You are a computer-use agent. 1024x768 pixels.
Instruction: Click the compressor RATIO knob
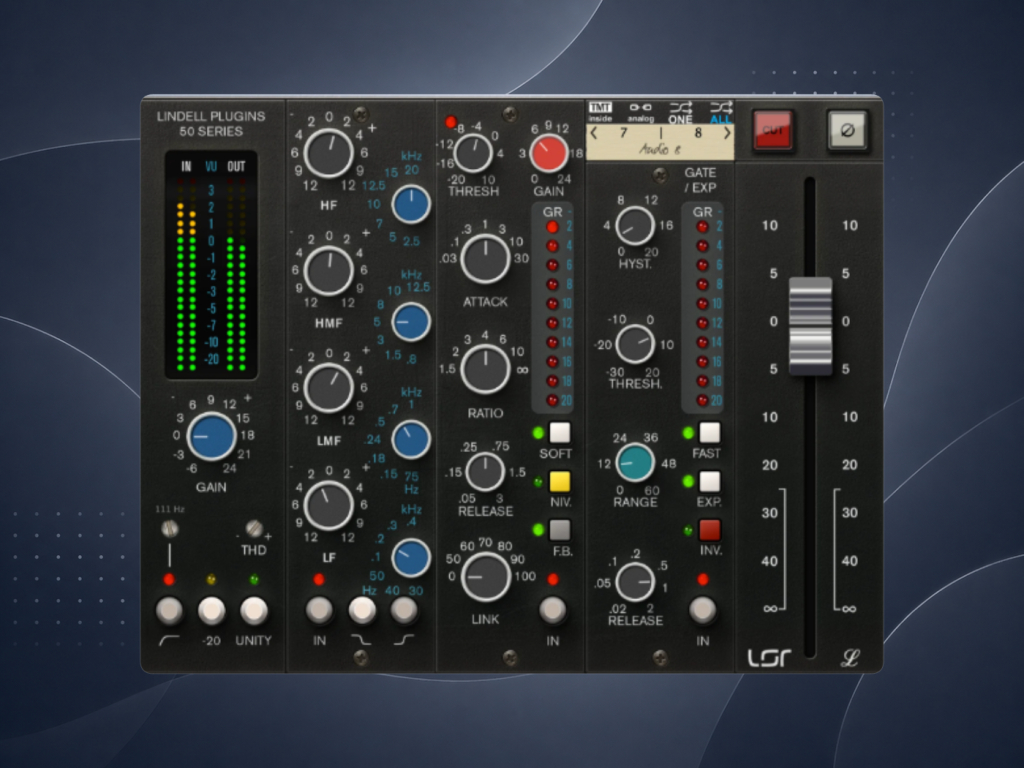tap(485, 370)
